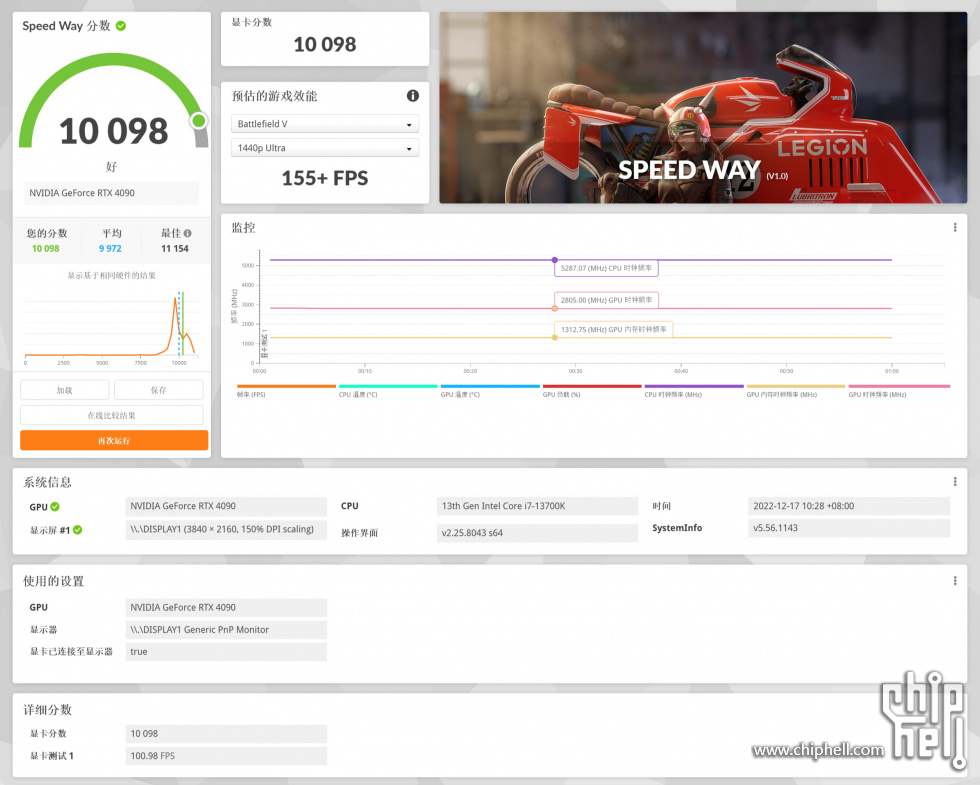Click the large 10 098 score inside the gauge
The width and height of the screenshot is (980, 785).
pyautogui.click(x=114, y=131)
